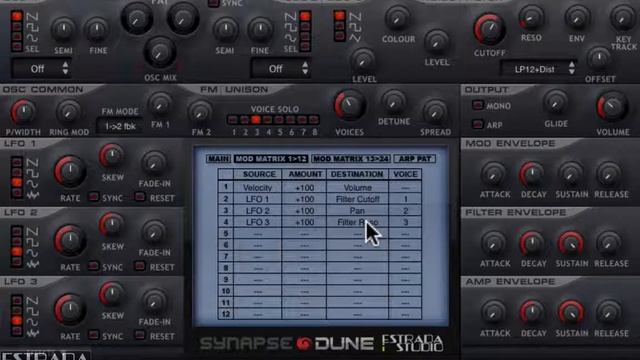Click row 1 amount +100 value
Screen dimensions: 640x360
pyautogui.click(x=304, y=188)
